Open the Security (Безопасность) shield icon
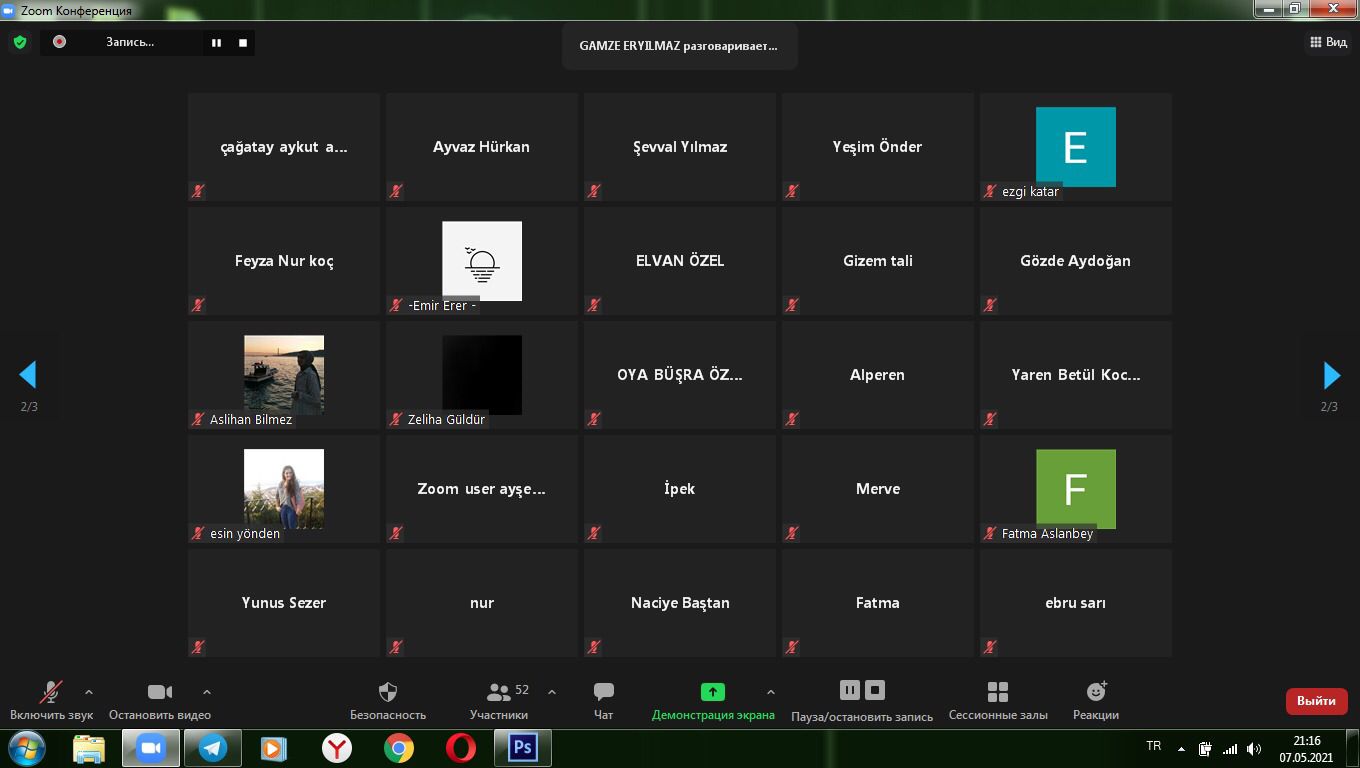 pos(388,692)
